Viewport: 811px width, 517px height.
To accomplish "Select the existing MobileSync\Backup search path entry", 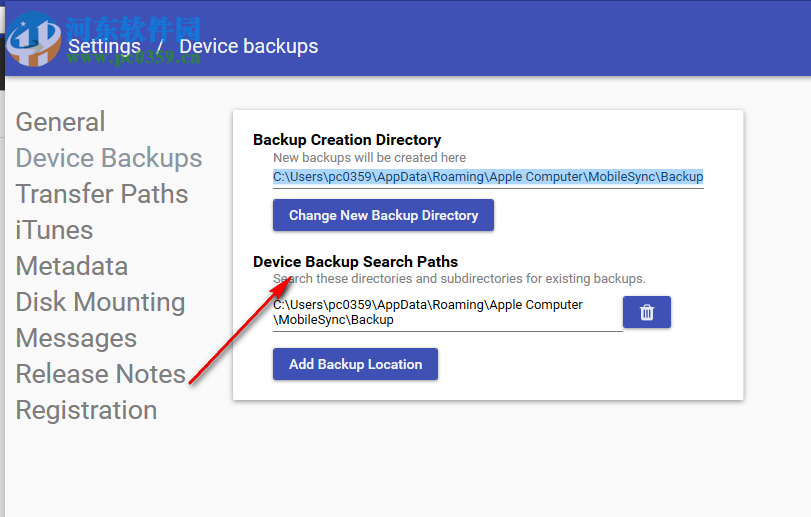I will coord(428,312).
